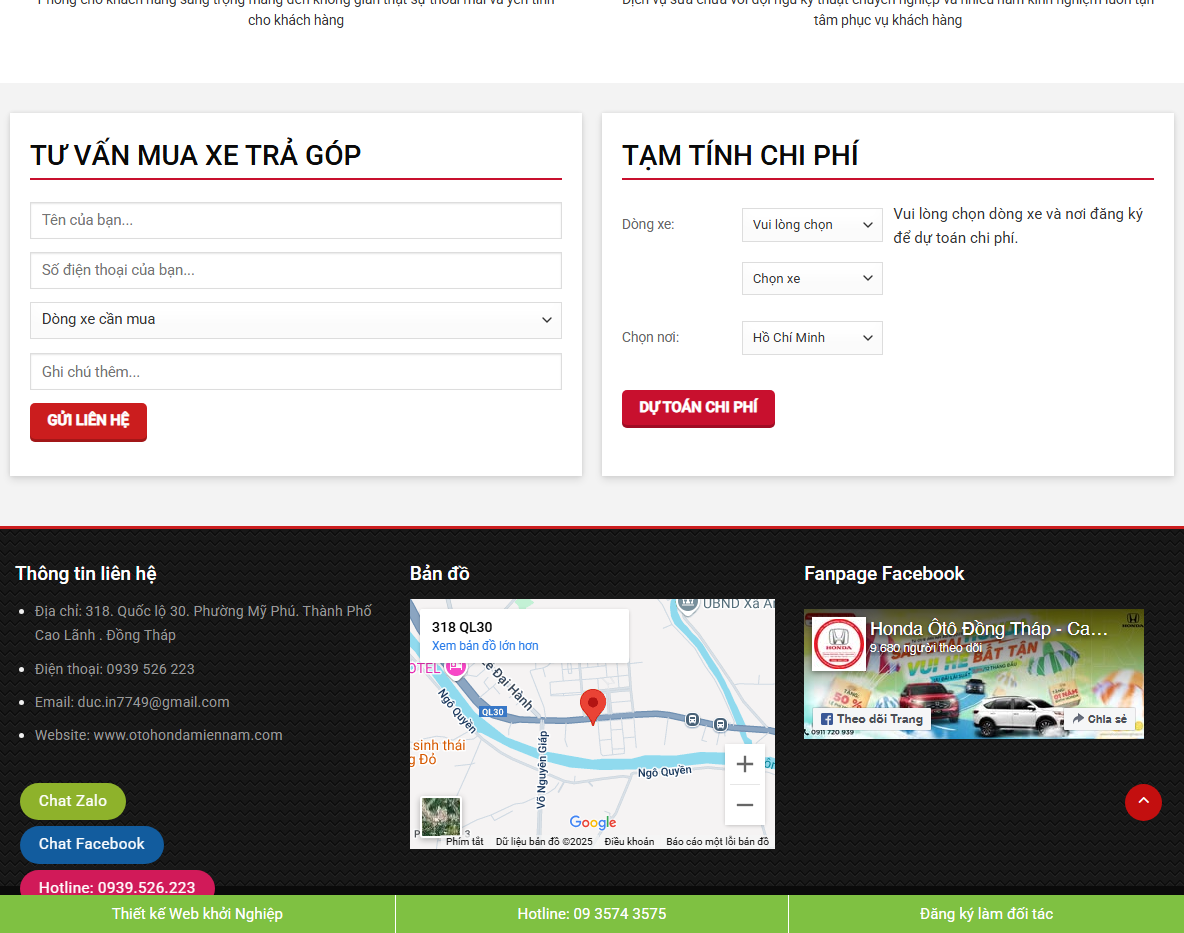Image resolution: width=1184 pixels, height=933 pixels.
Task: Click the Google logo on the map
Action: 592,823
